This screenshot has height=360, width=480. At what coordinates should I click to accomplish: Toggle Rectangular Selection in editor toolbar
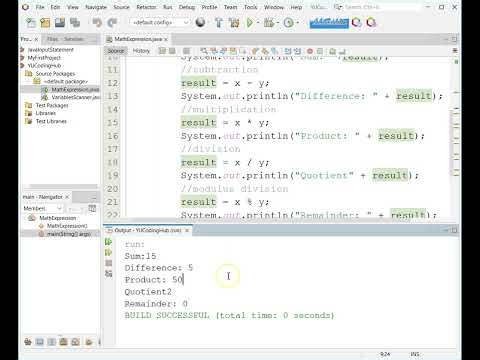click(x=243, y=51)
